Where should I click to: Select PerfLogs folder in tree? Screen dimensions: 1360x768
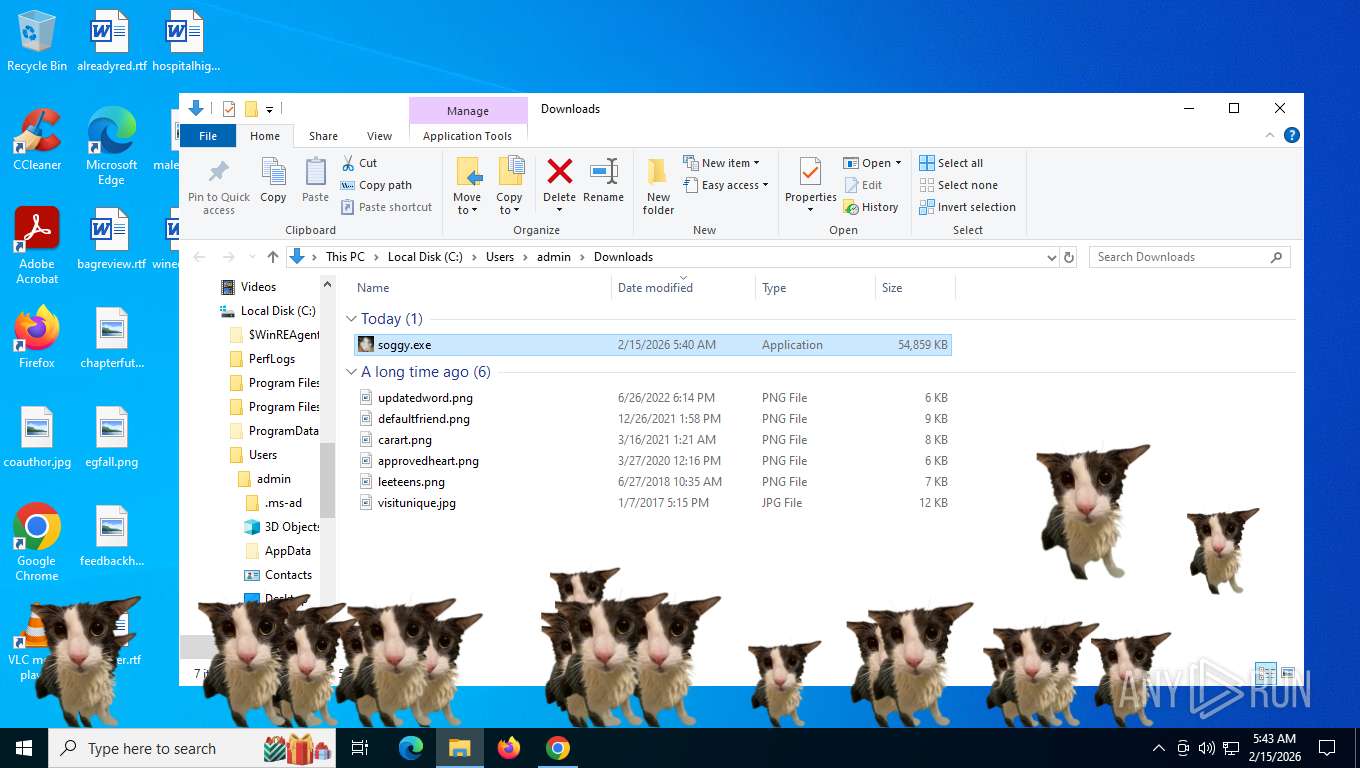tap(272, 359)
